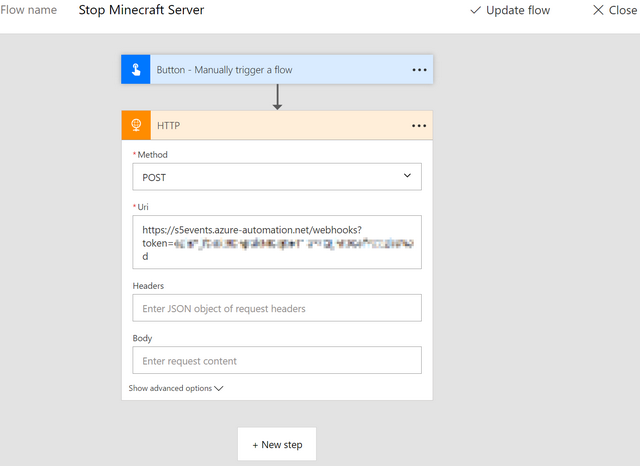The image size is (640, 466).
Task: Select the Button - Manually trigger a flow card
Action: (x=277, y=70)
